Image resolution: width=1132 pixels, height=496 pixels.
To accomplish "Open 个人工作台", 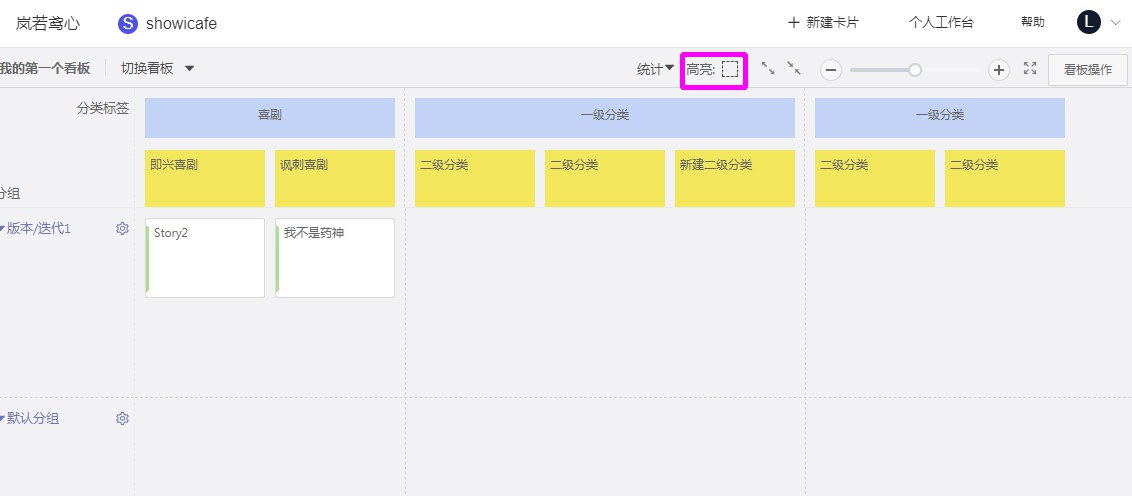I will click(x=941, y=22).
